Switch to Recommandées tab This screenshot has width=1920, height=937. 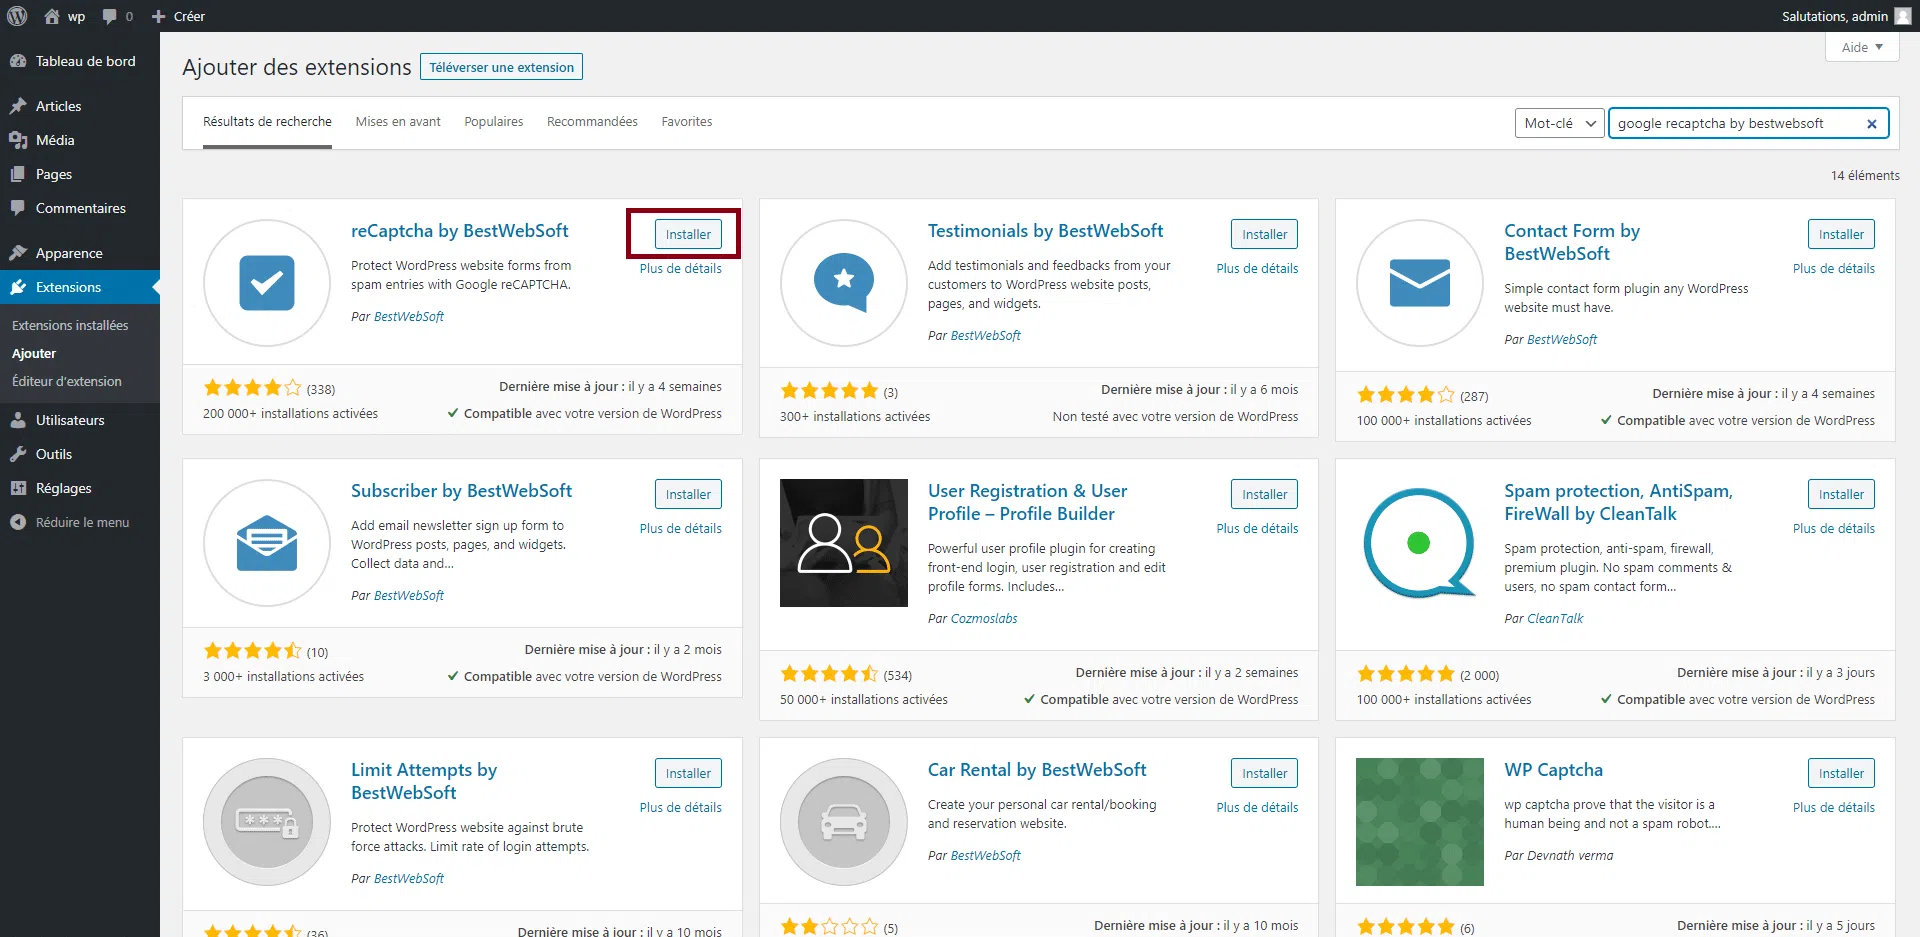pyautogui.click(x=592, y=122)
